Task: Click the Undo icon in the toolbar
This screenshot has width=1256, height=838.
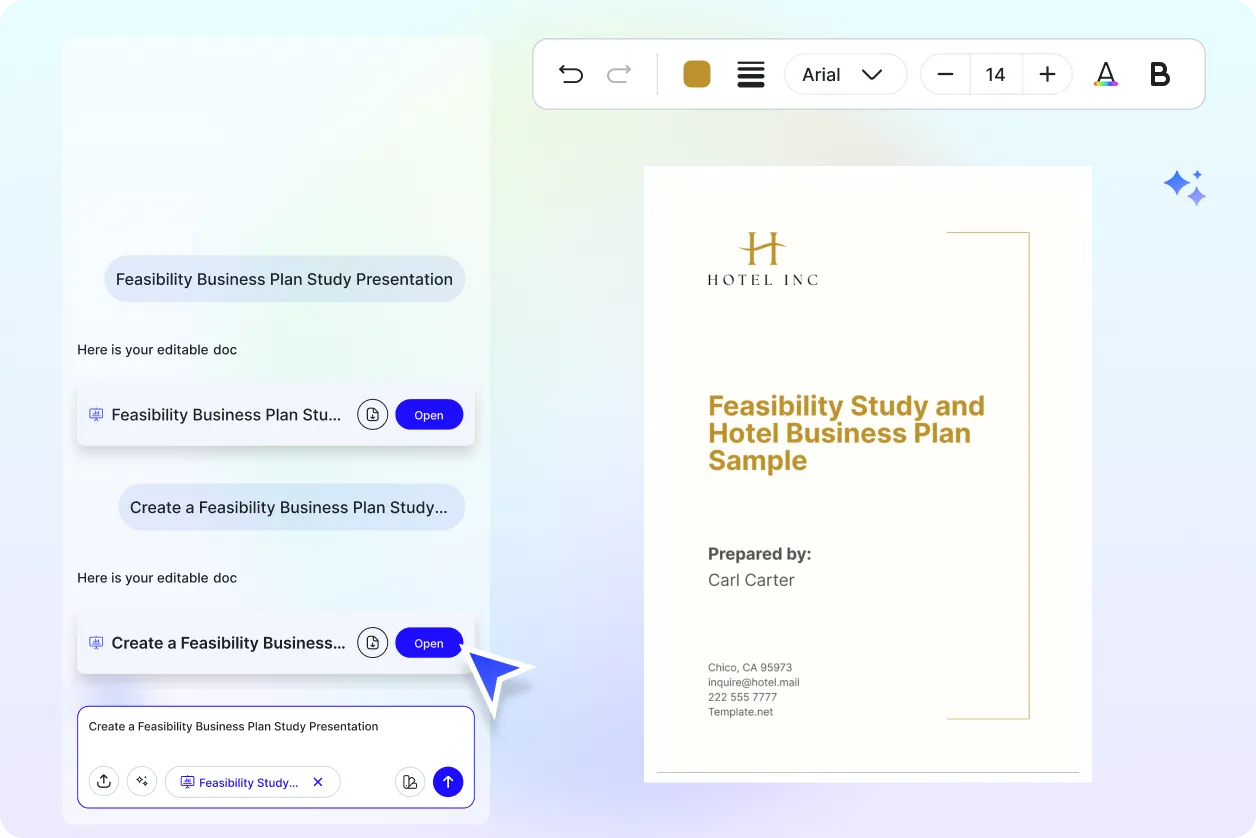Action: pyautogui.click(x=570, y=74)
